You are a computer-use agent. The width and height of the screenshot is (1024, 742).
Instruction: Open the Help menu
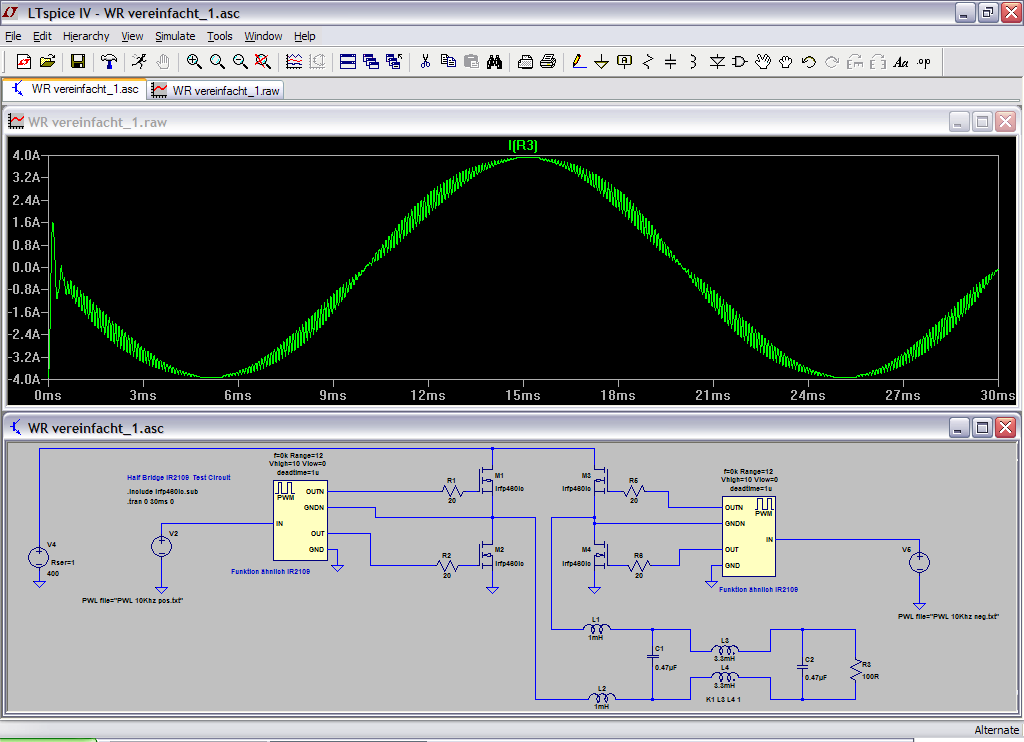304,36
